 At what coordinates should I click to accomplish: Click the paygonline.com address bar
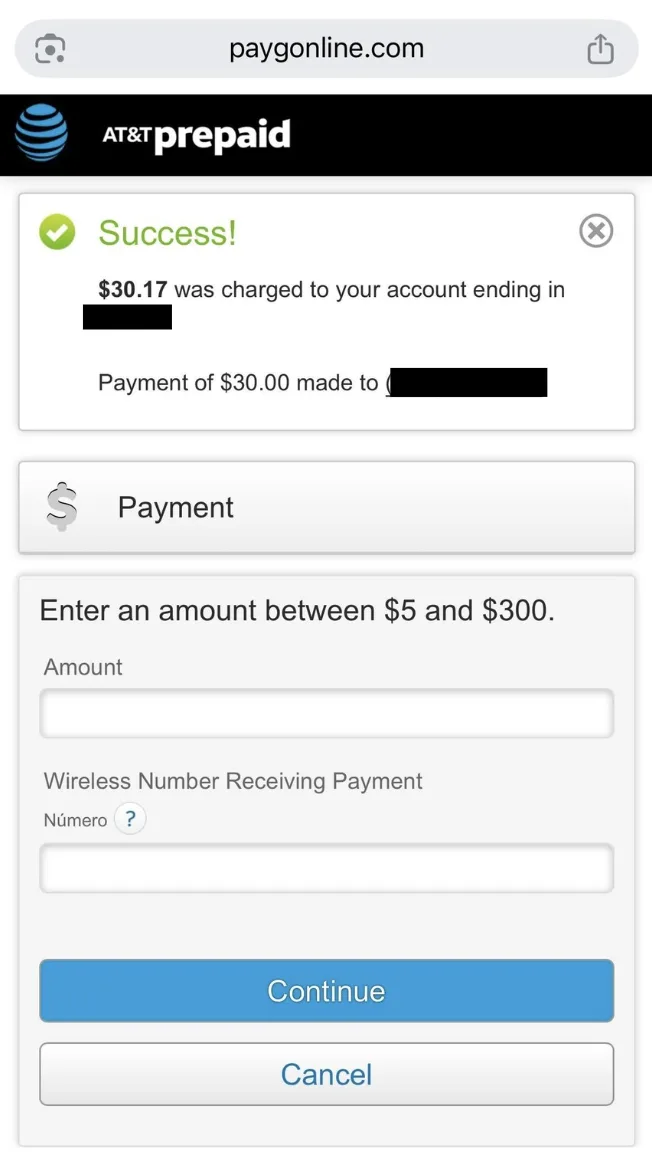[x=326, y=47]
